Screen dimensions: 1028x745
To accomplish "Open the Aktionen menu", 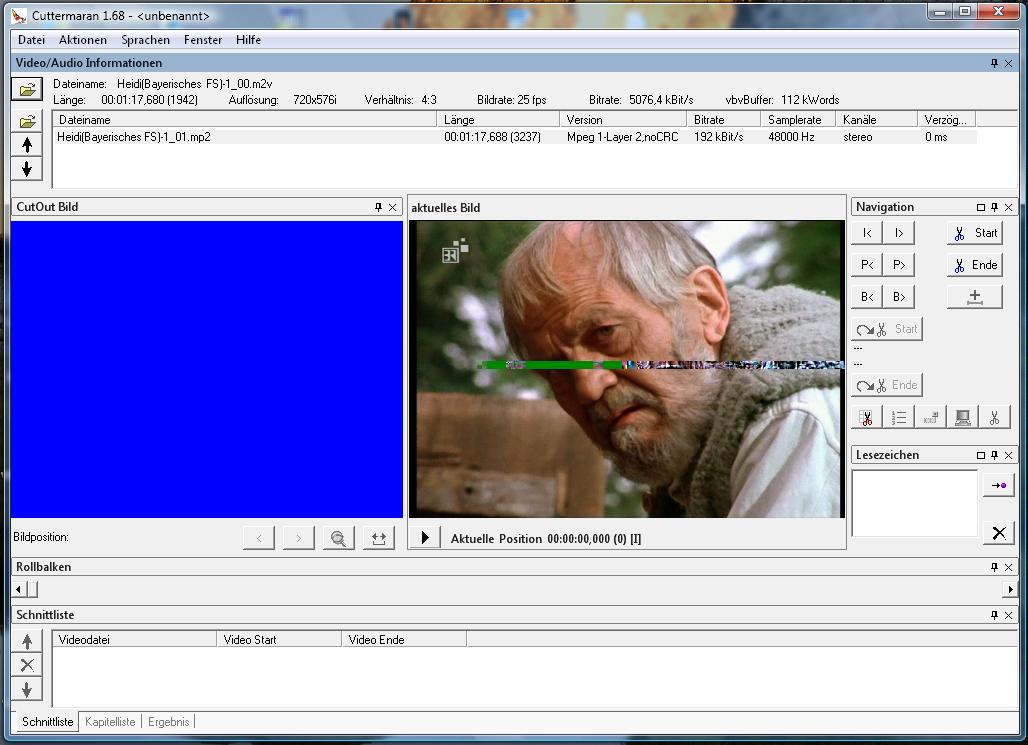I will [83, 40].
